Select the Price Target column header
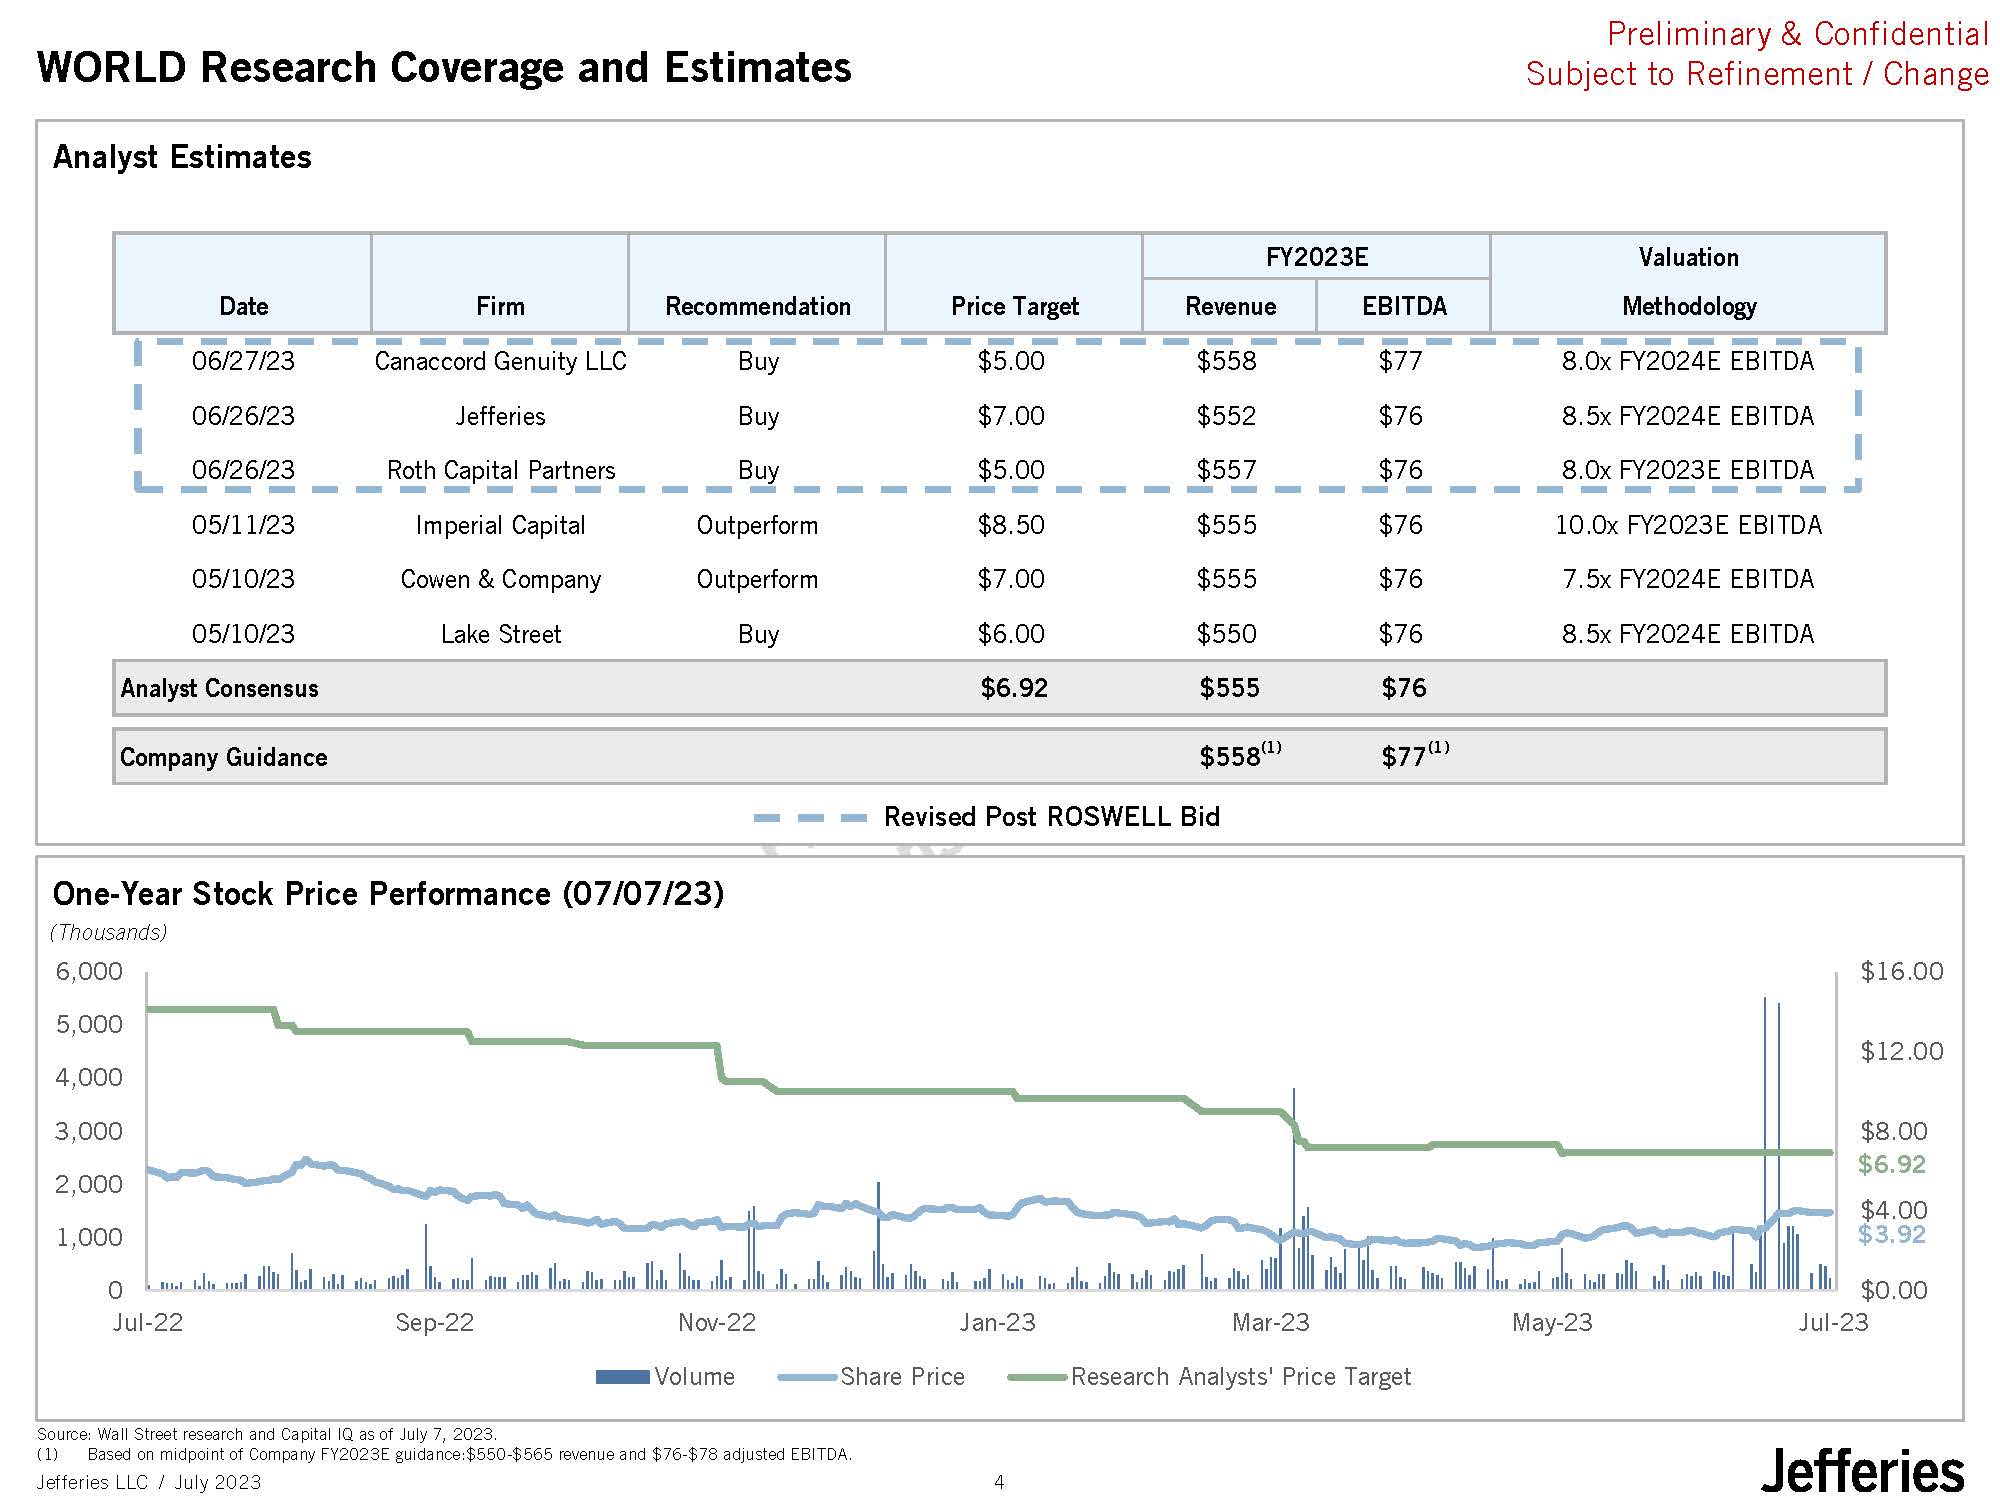Image resolution: width=2000 pixels, height=1500 pixels. [x=1014, y=306]
